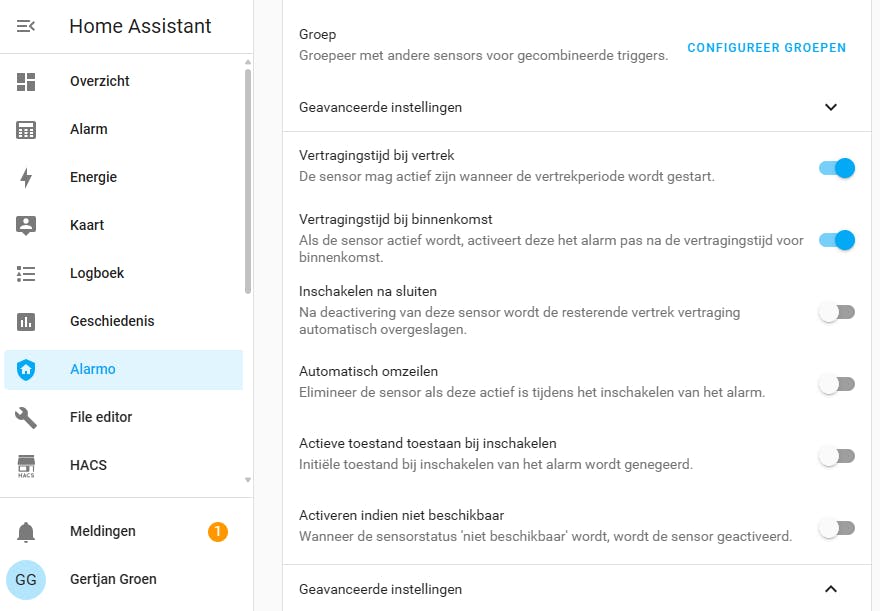This screenshot has height=611, width=880.
Task: Disable Vertragingstijd bij vertrek toggle
Action: tap(837, 168)
